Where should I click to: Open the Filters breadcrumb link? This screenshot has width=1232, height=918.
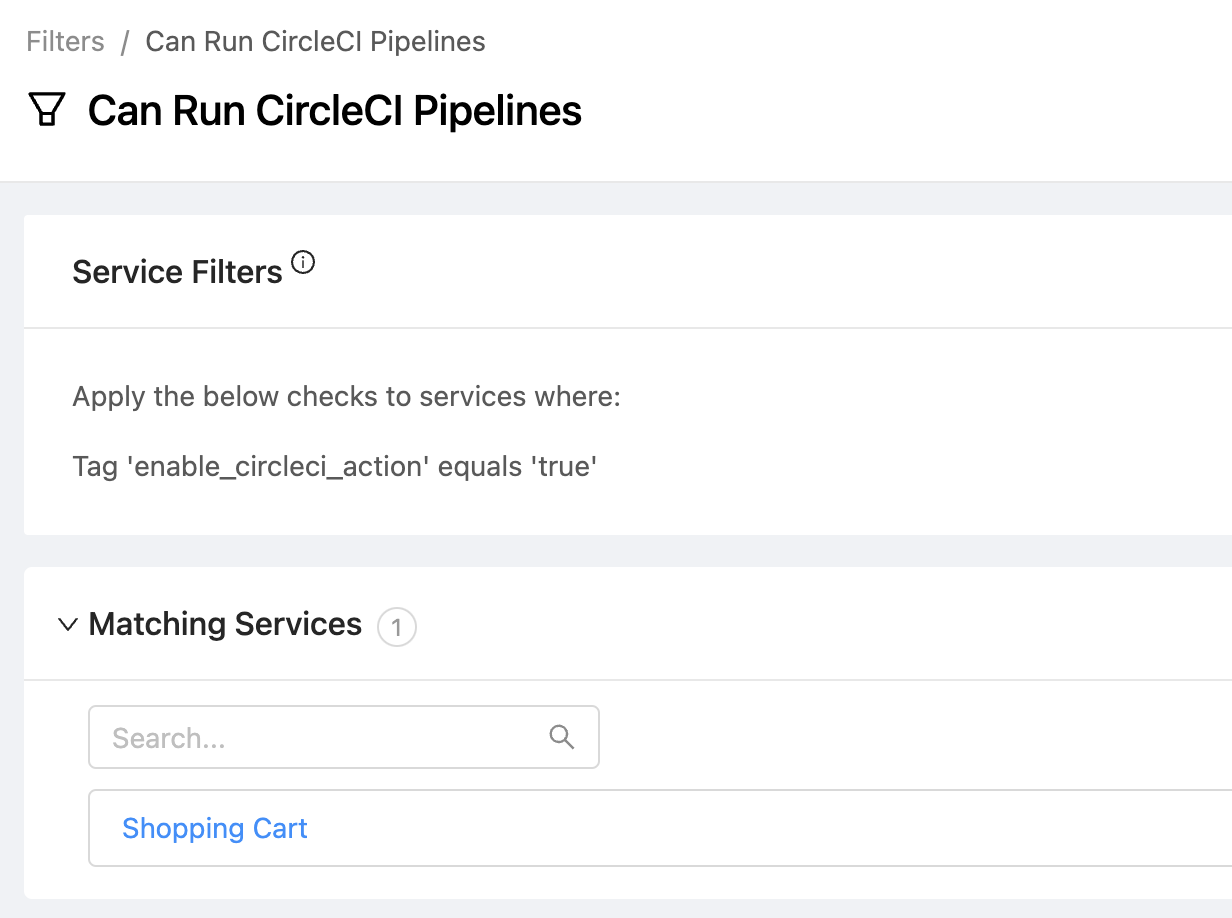[65, 42]
